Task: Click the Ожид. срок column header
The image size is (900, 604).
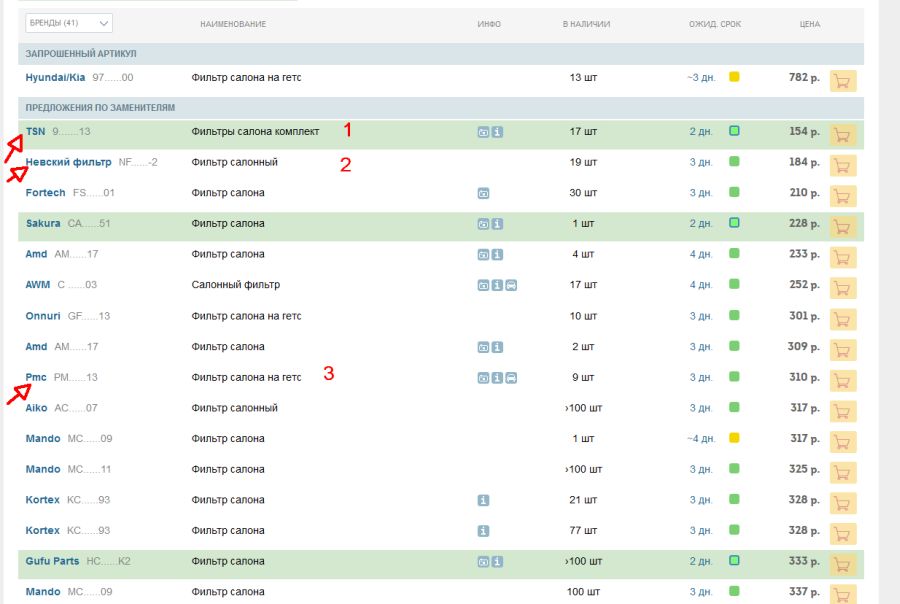Action: (715, 24)
